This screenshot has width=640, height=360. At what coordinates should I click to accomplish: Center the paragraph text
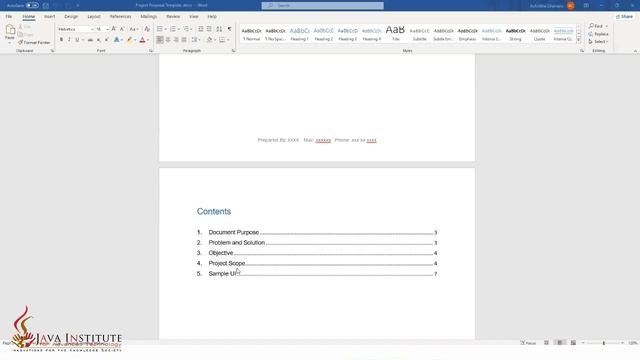(168, 40)
